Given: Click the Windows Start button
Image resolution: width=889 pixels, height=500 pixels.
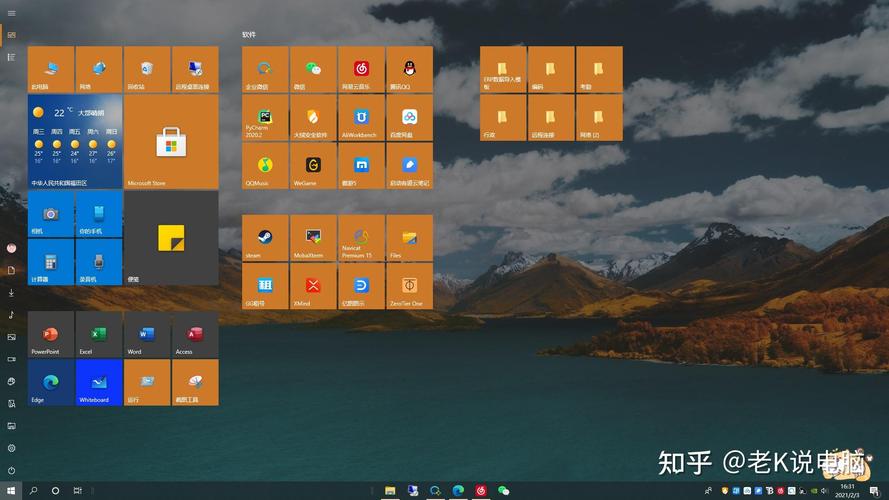Looking at the screenshot, I should [11, 490].
